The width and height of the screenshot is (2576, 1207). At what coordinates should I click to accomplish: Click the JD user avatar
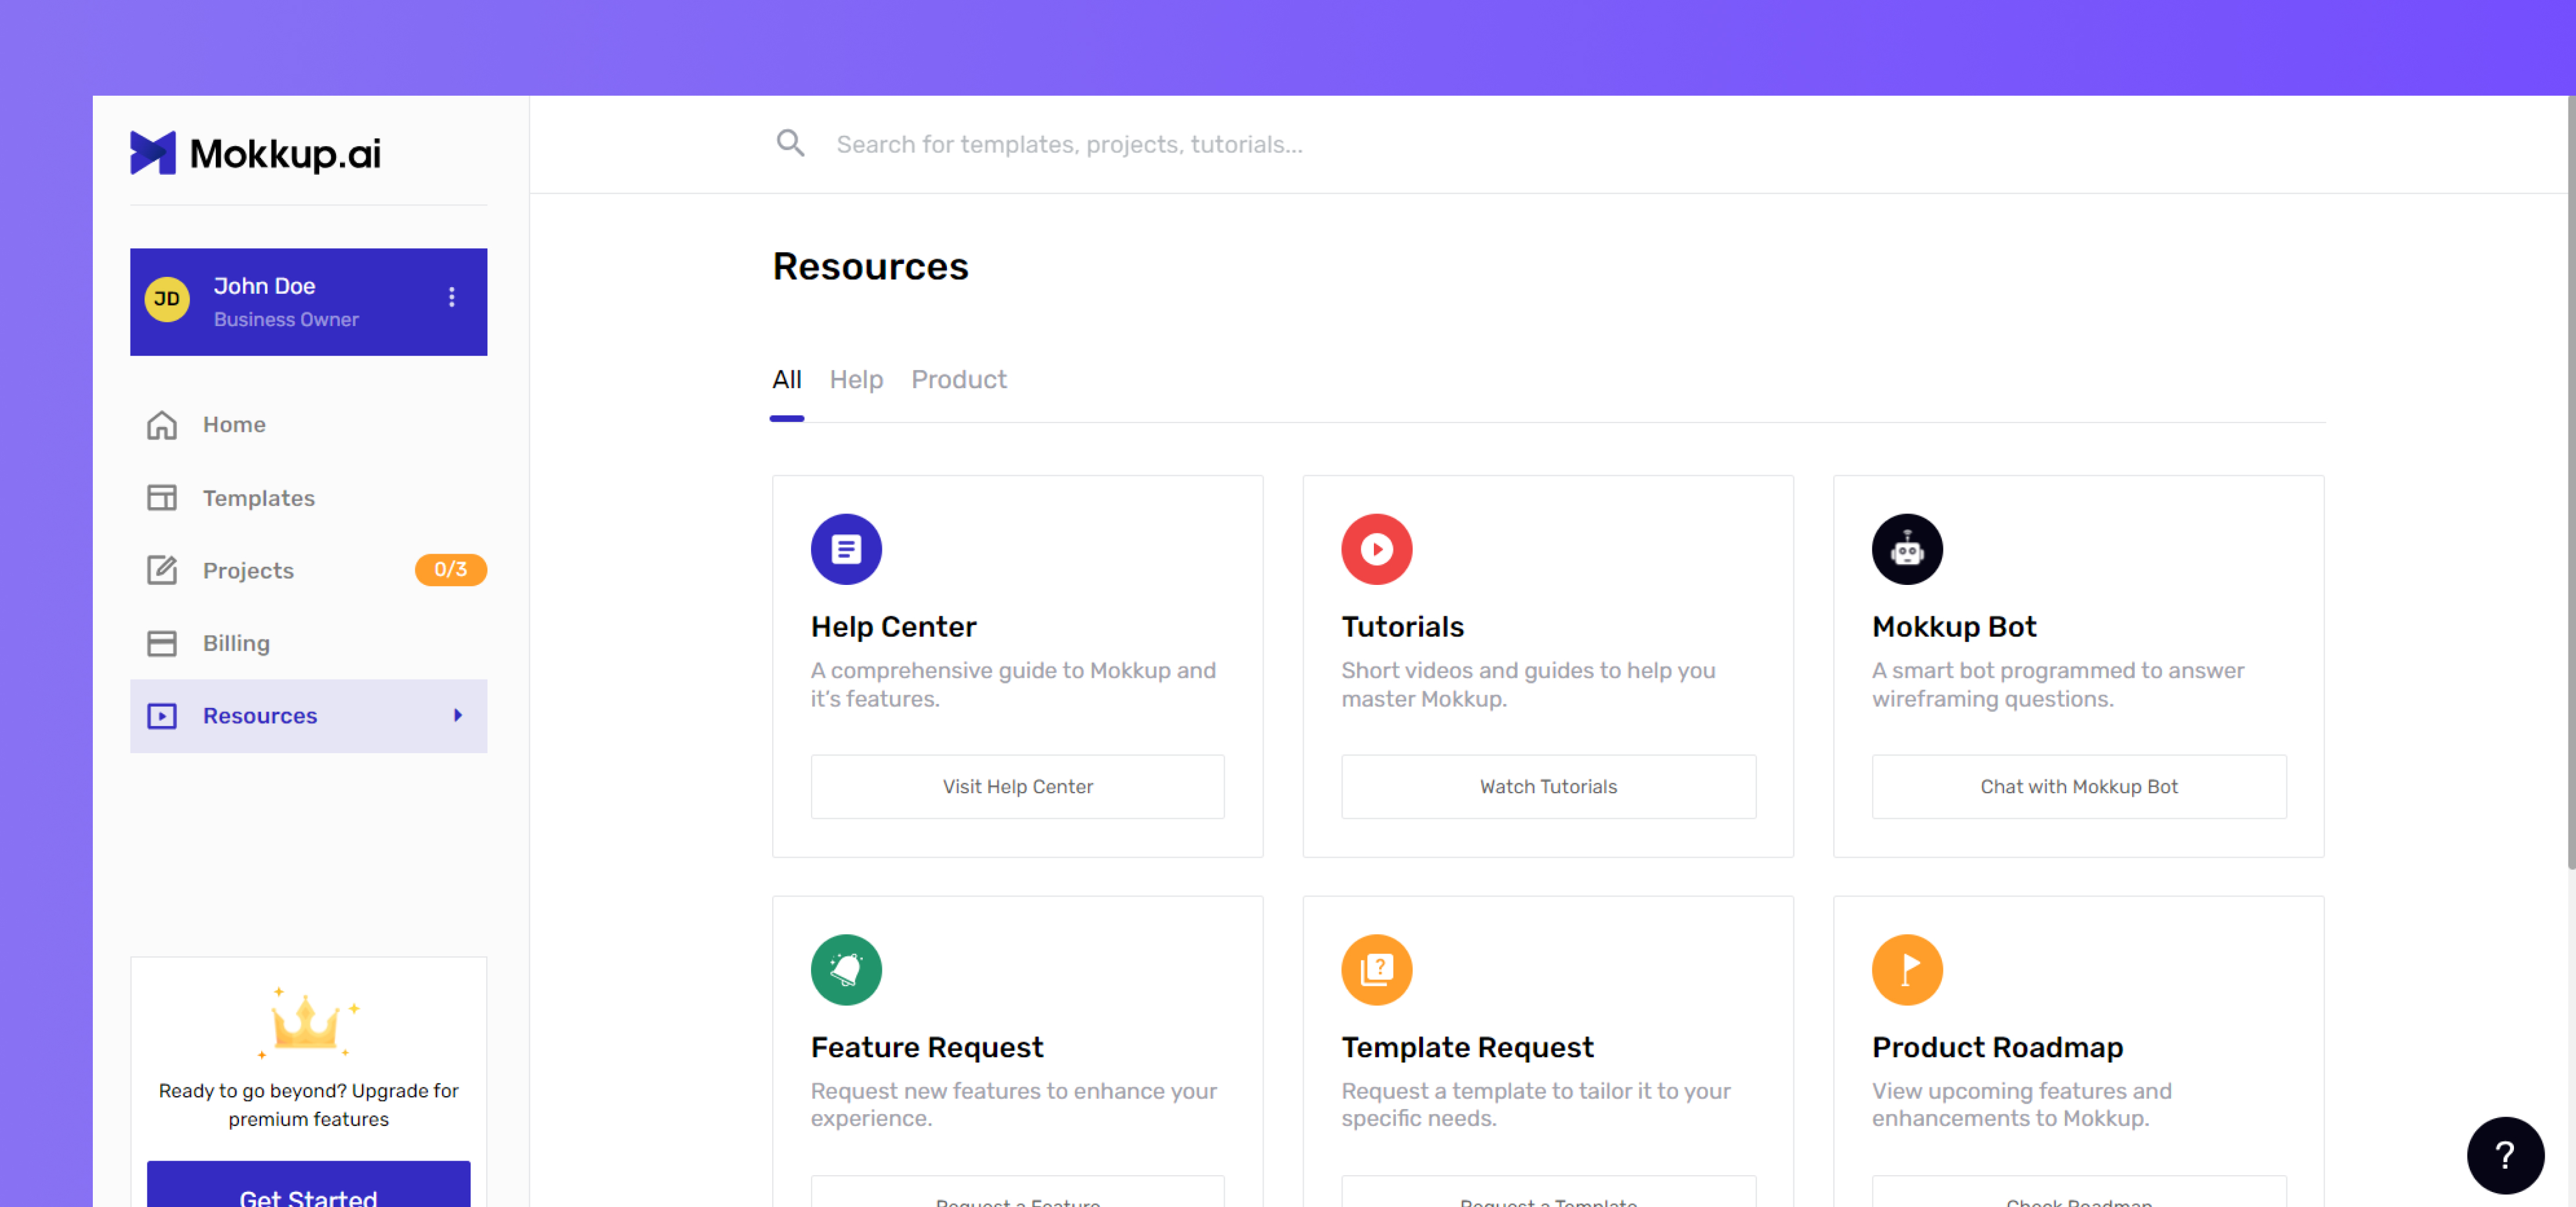pyautogui.click(x=167, y=300)
